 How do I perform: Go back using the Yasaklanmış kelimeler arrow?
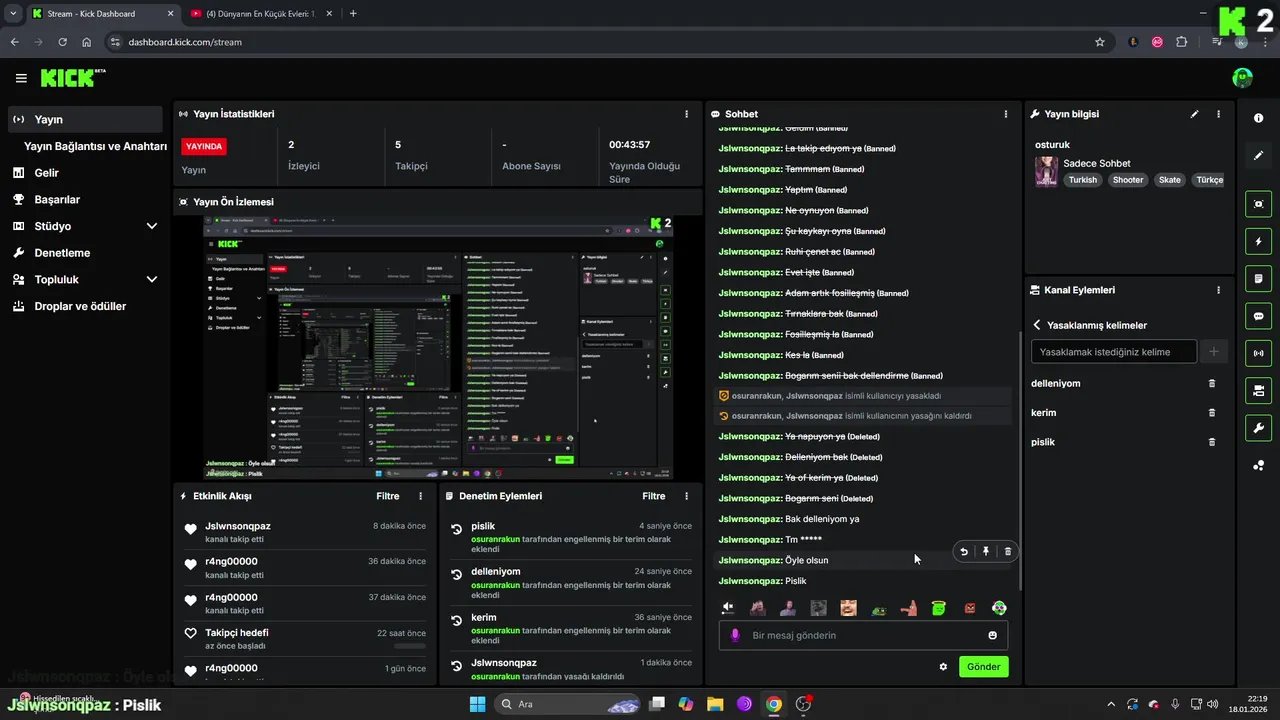(1037, 325)
